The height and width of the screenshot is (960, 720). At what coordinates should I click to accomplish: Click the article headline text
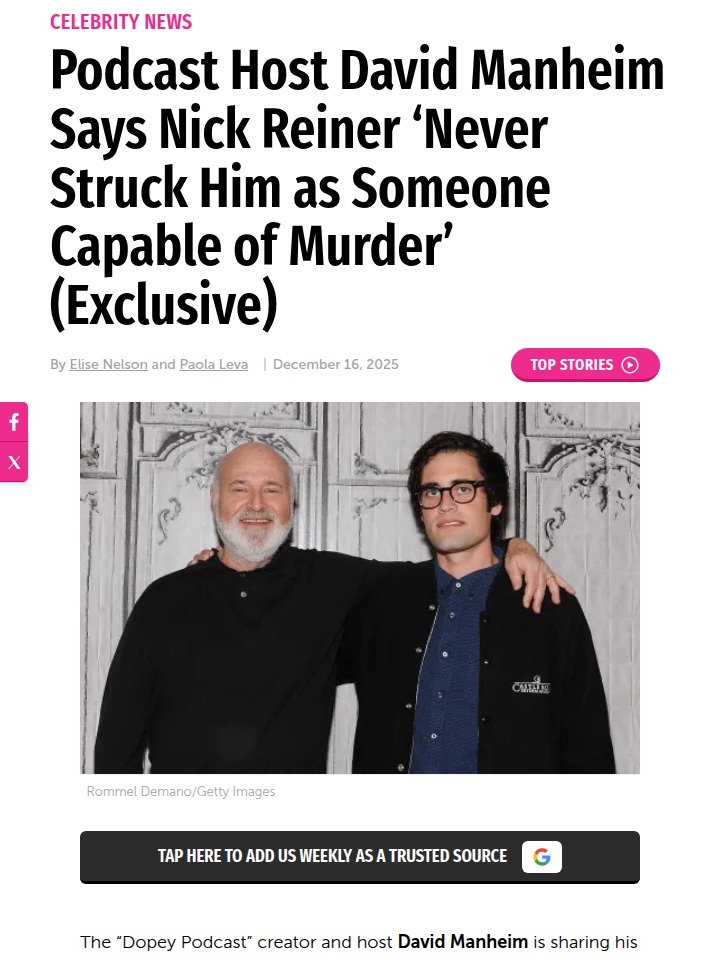tap(357, 187)
